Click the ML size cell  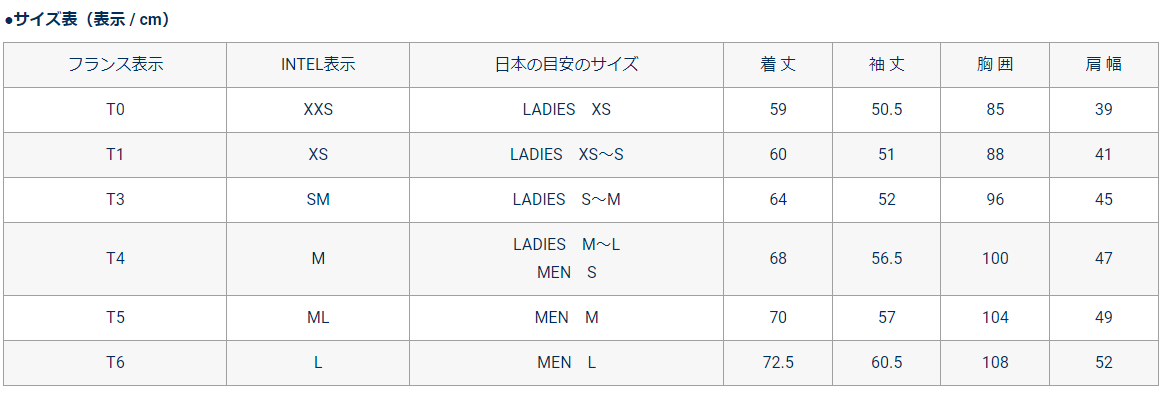(318, 318)
